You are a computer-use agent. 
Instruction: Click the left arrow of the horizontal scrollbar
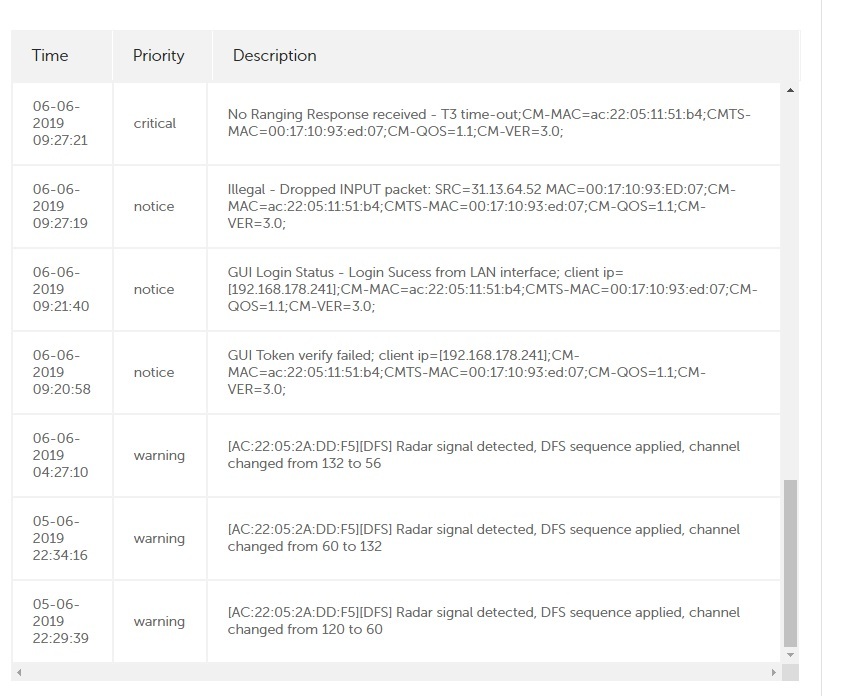[x=17, y=672]
